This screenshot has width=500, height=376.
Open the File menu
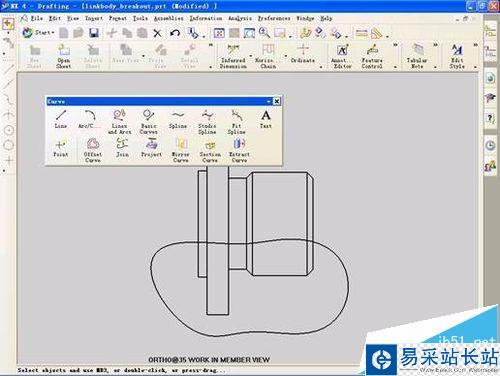click(x=37, y=18)
